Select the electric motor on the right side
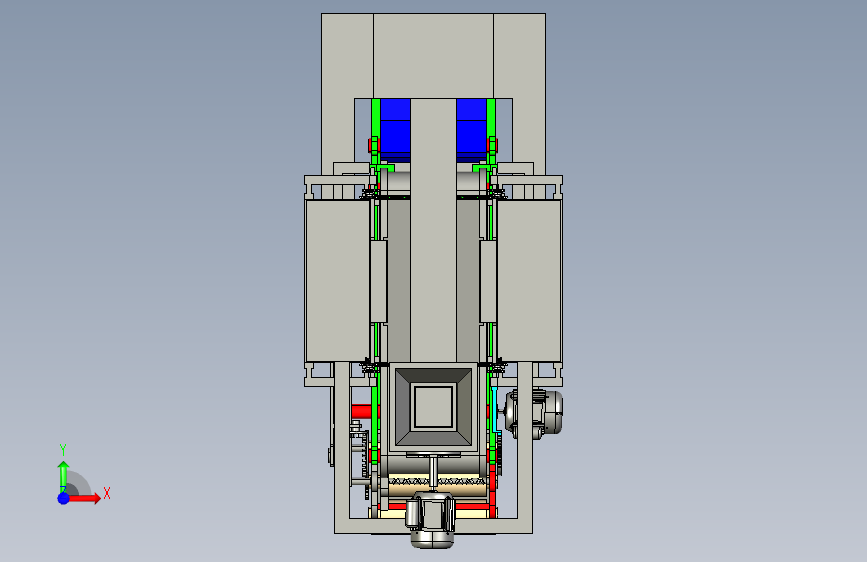This screenshot has width=867, height=562. coord(533,412)
